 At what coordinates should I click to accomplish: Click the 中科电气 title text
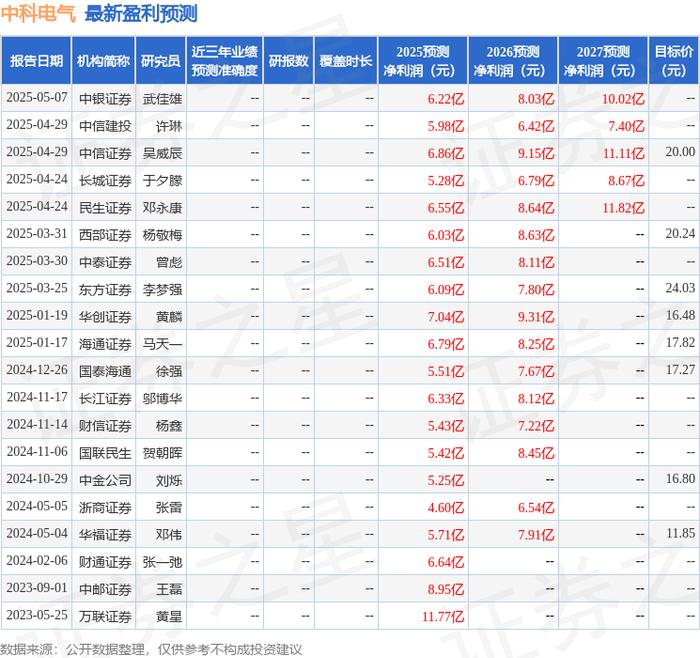pyautogui.click(x=38, y=13)
